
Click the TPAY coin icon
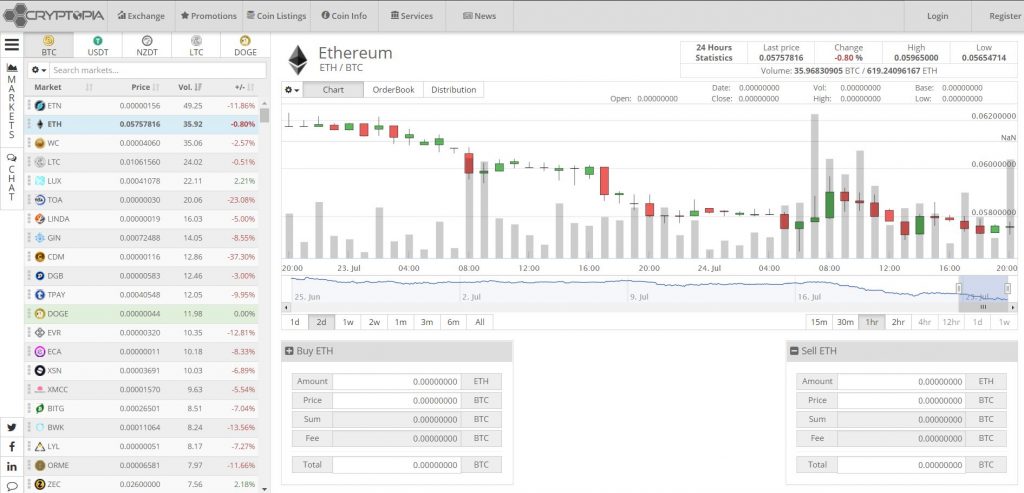coord(40,294)
